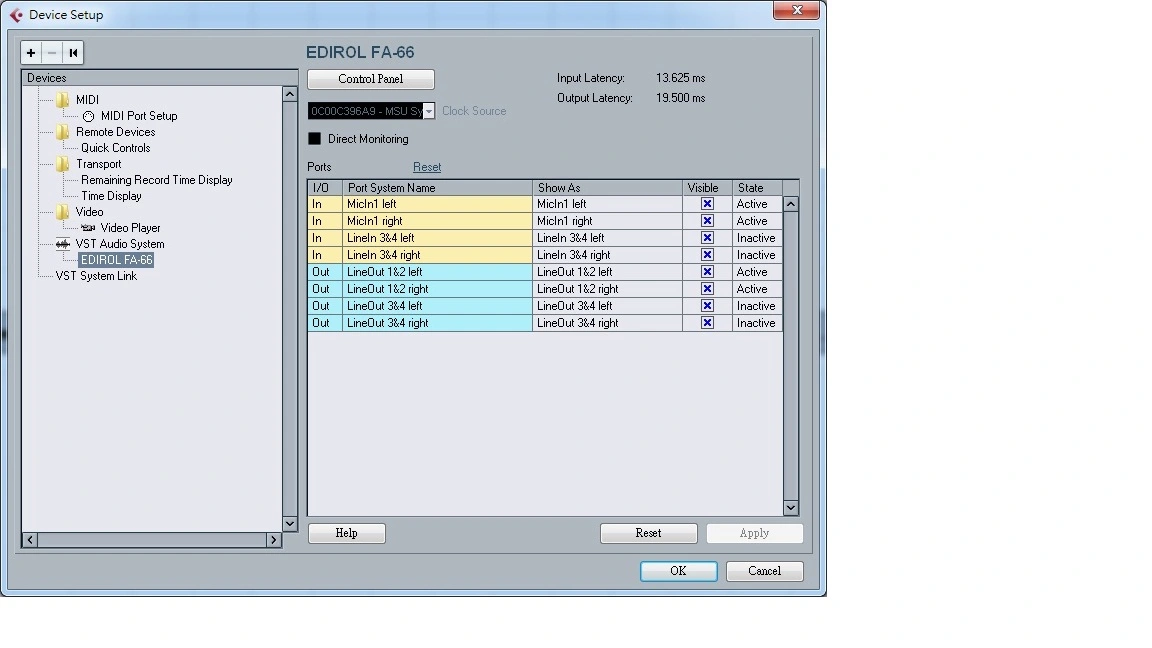This screenshot has height=648, width=1152.
Task: Open the Control Panel button
Action: coord(371,79)
